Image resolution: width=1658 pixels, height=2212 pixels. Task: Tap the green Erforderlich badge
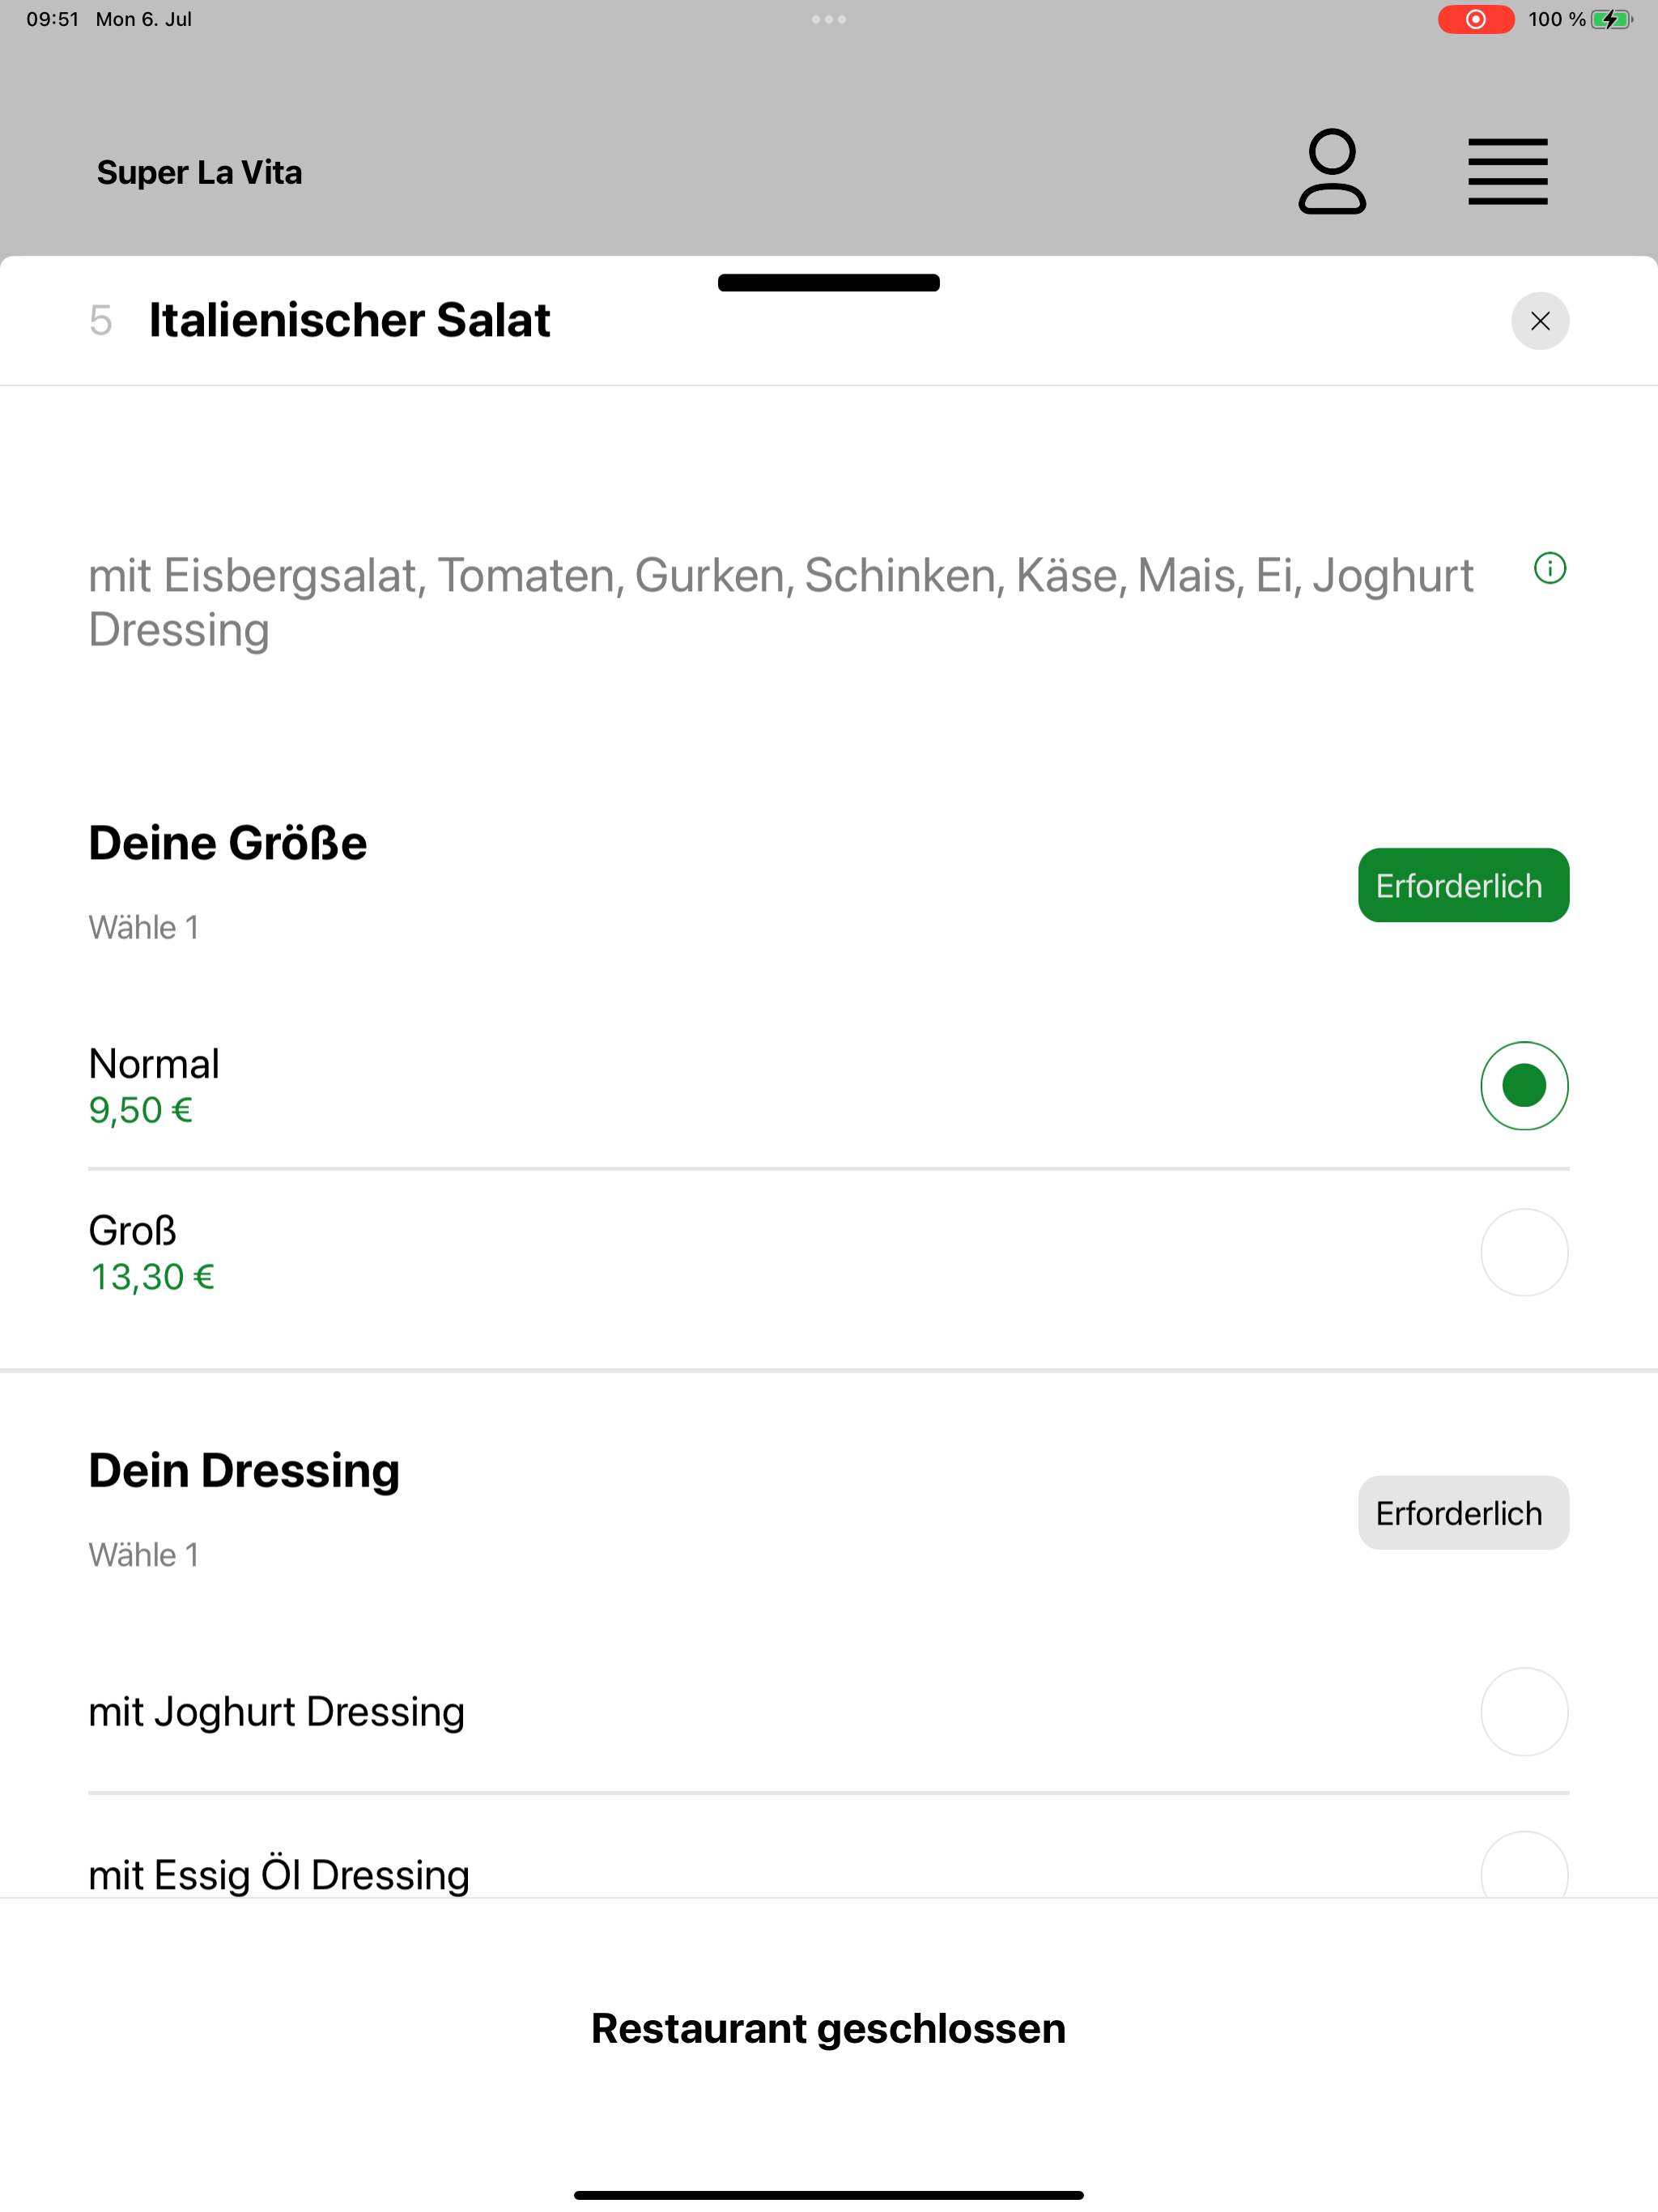pyautogui.click(x=1463, y=886)
